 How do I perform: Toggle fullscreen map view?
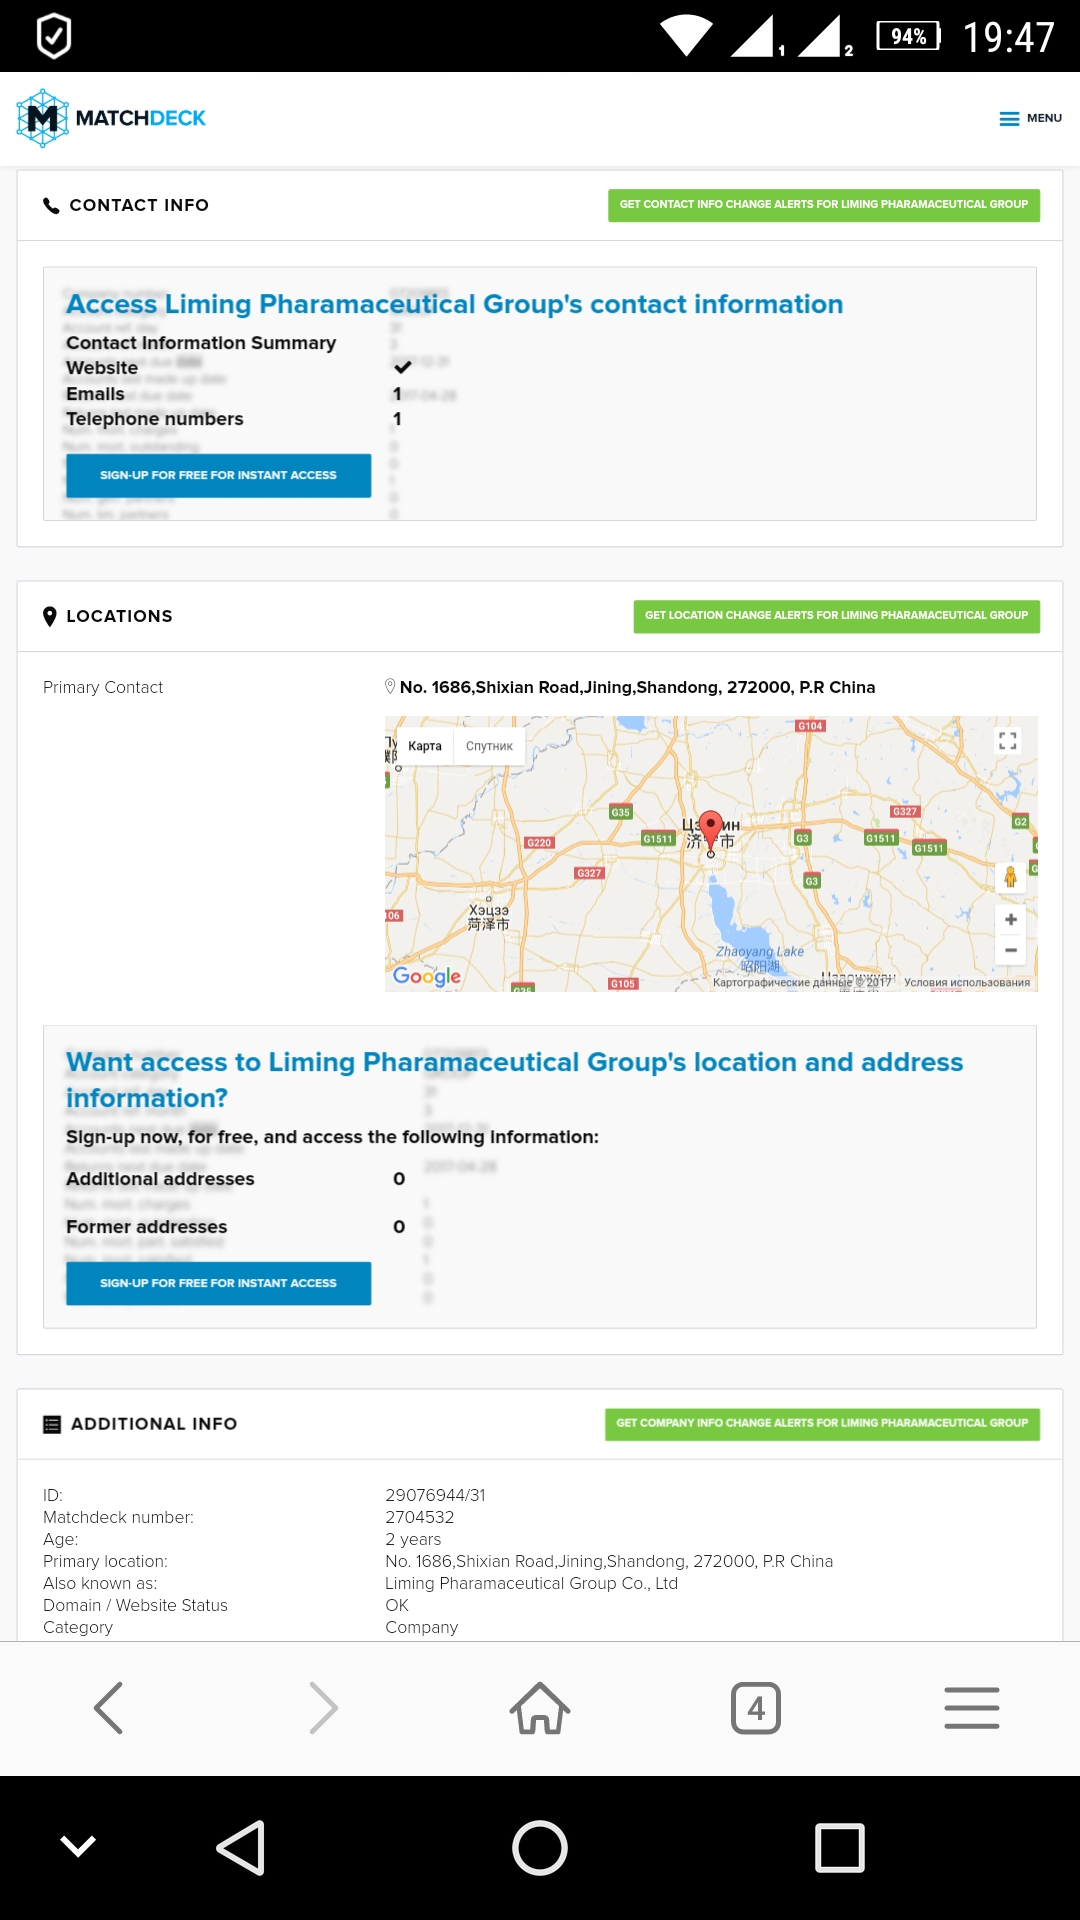(x=1008, y=741)
